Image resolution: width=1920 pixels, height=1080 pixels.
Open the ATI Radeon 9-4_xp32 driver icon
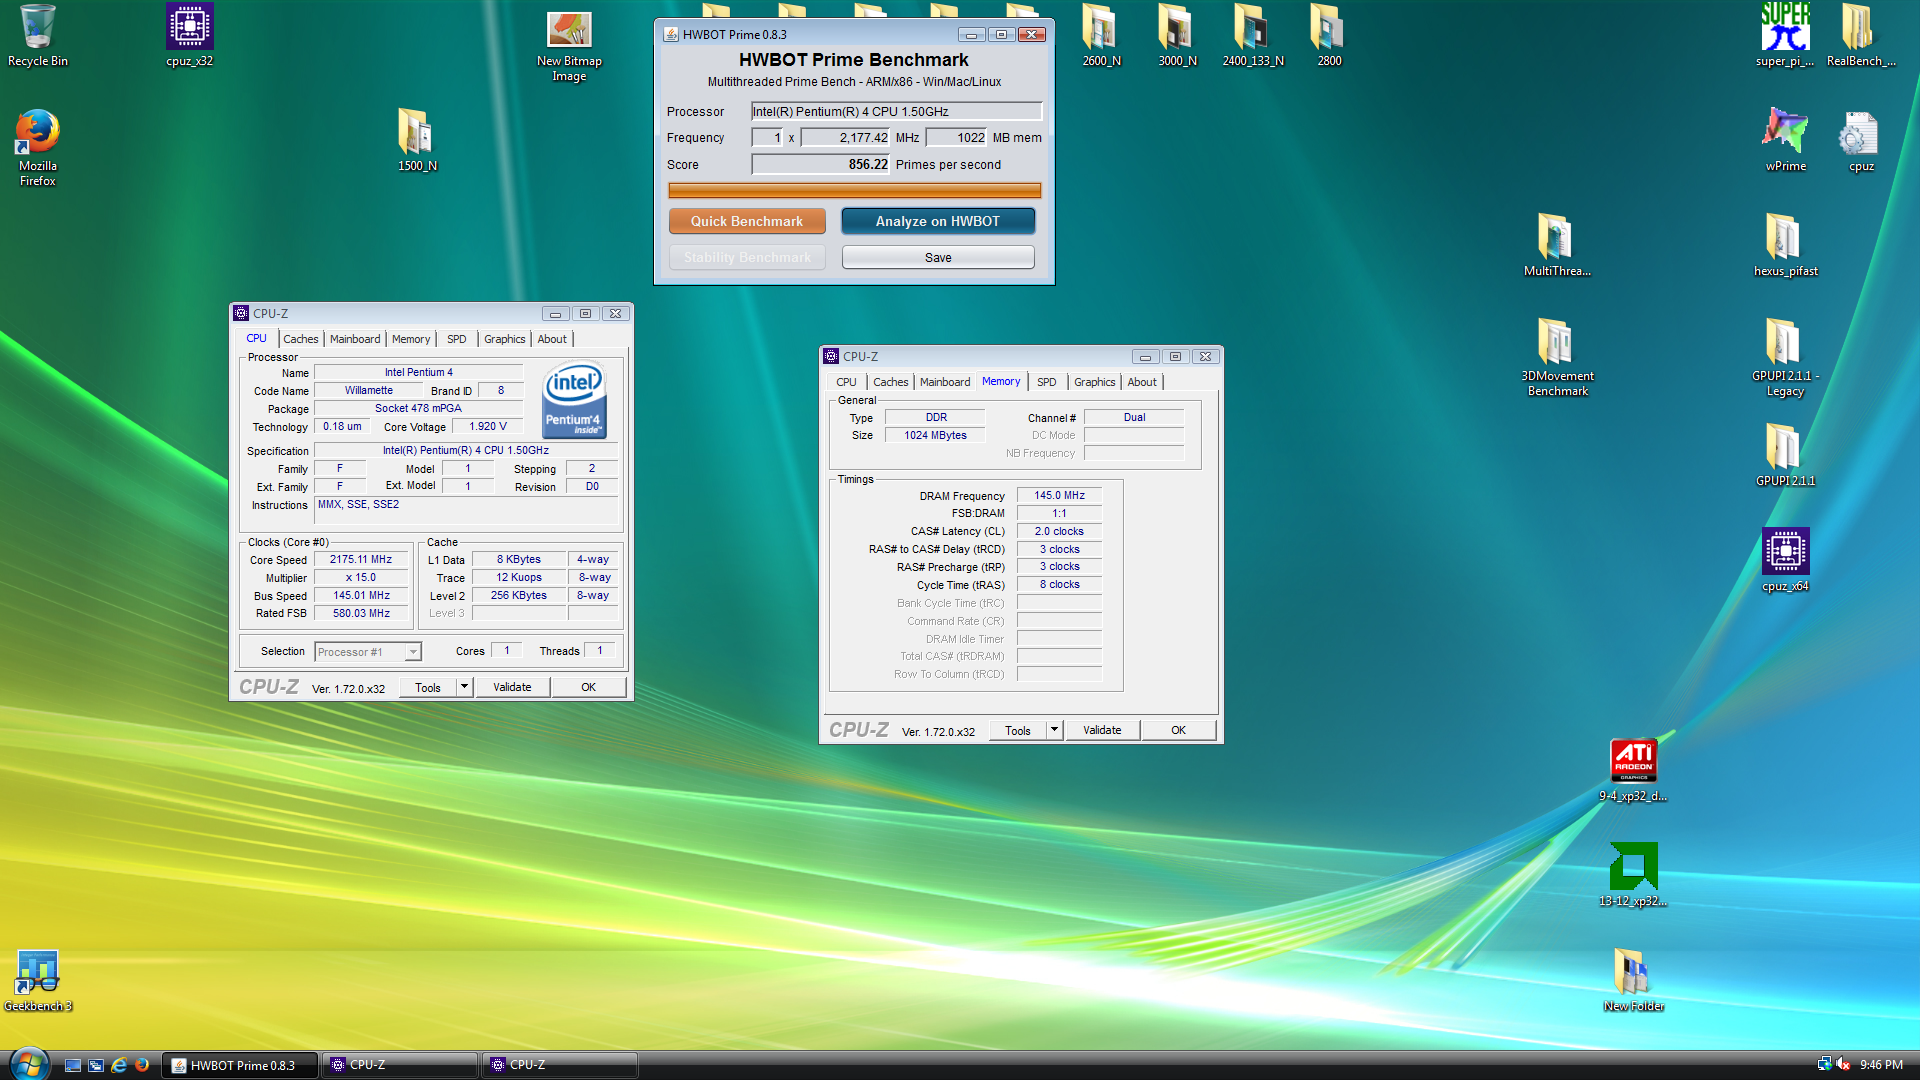point(1633,770)
